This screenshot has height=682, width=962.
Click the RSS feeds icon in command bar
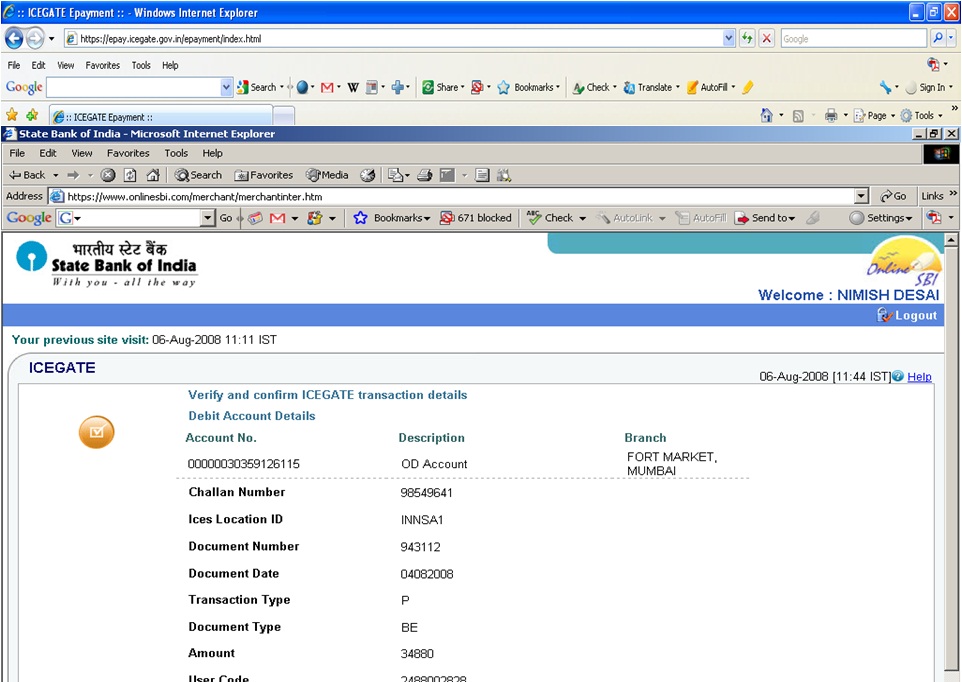click(x=798, y=115)
